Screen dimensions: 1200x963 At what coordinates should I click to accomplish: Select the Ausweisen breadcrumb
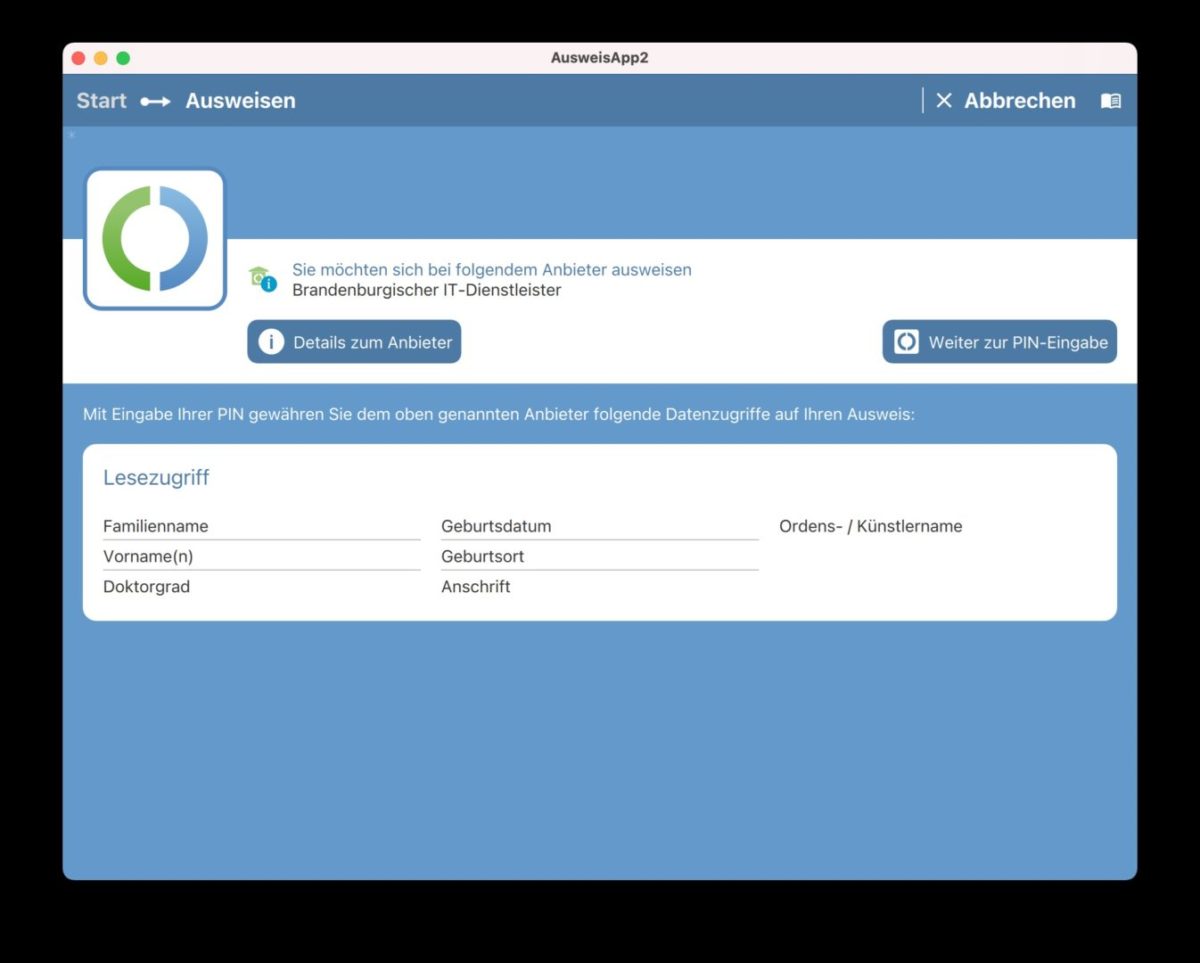coord(240,101)
